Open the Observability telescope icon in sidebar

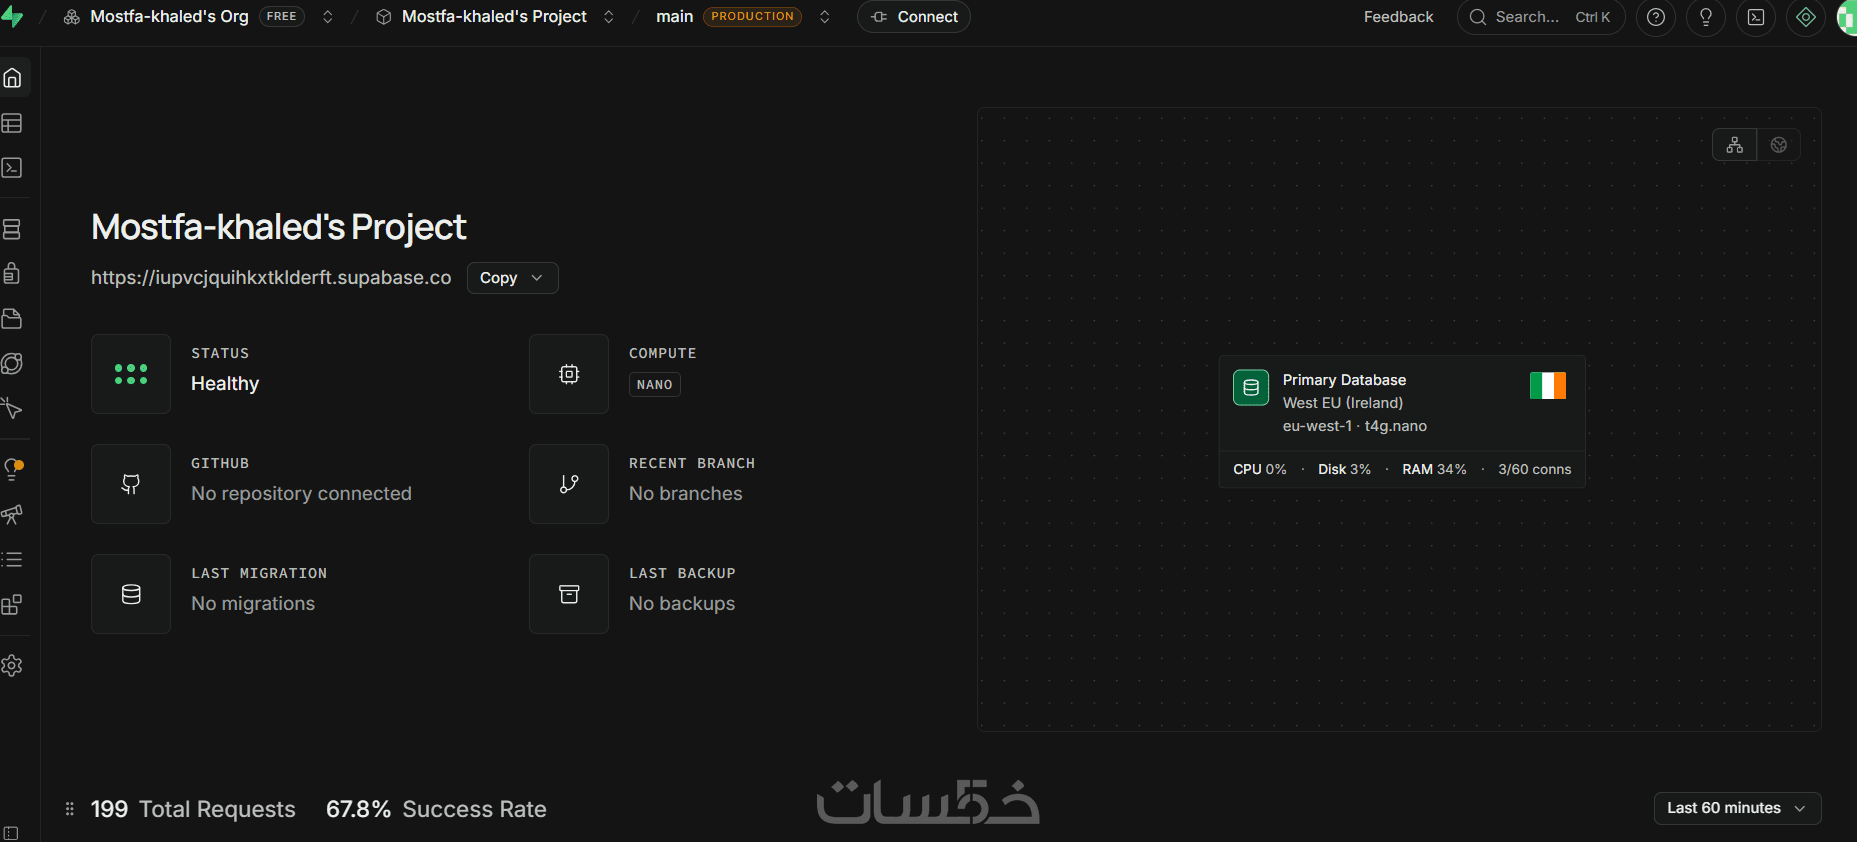[13, 515]
